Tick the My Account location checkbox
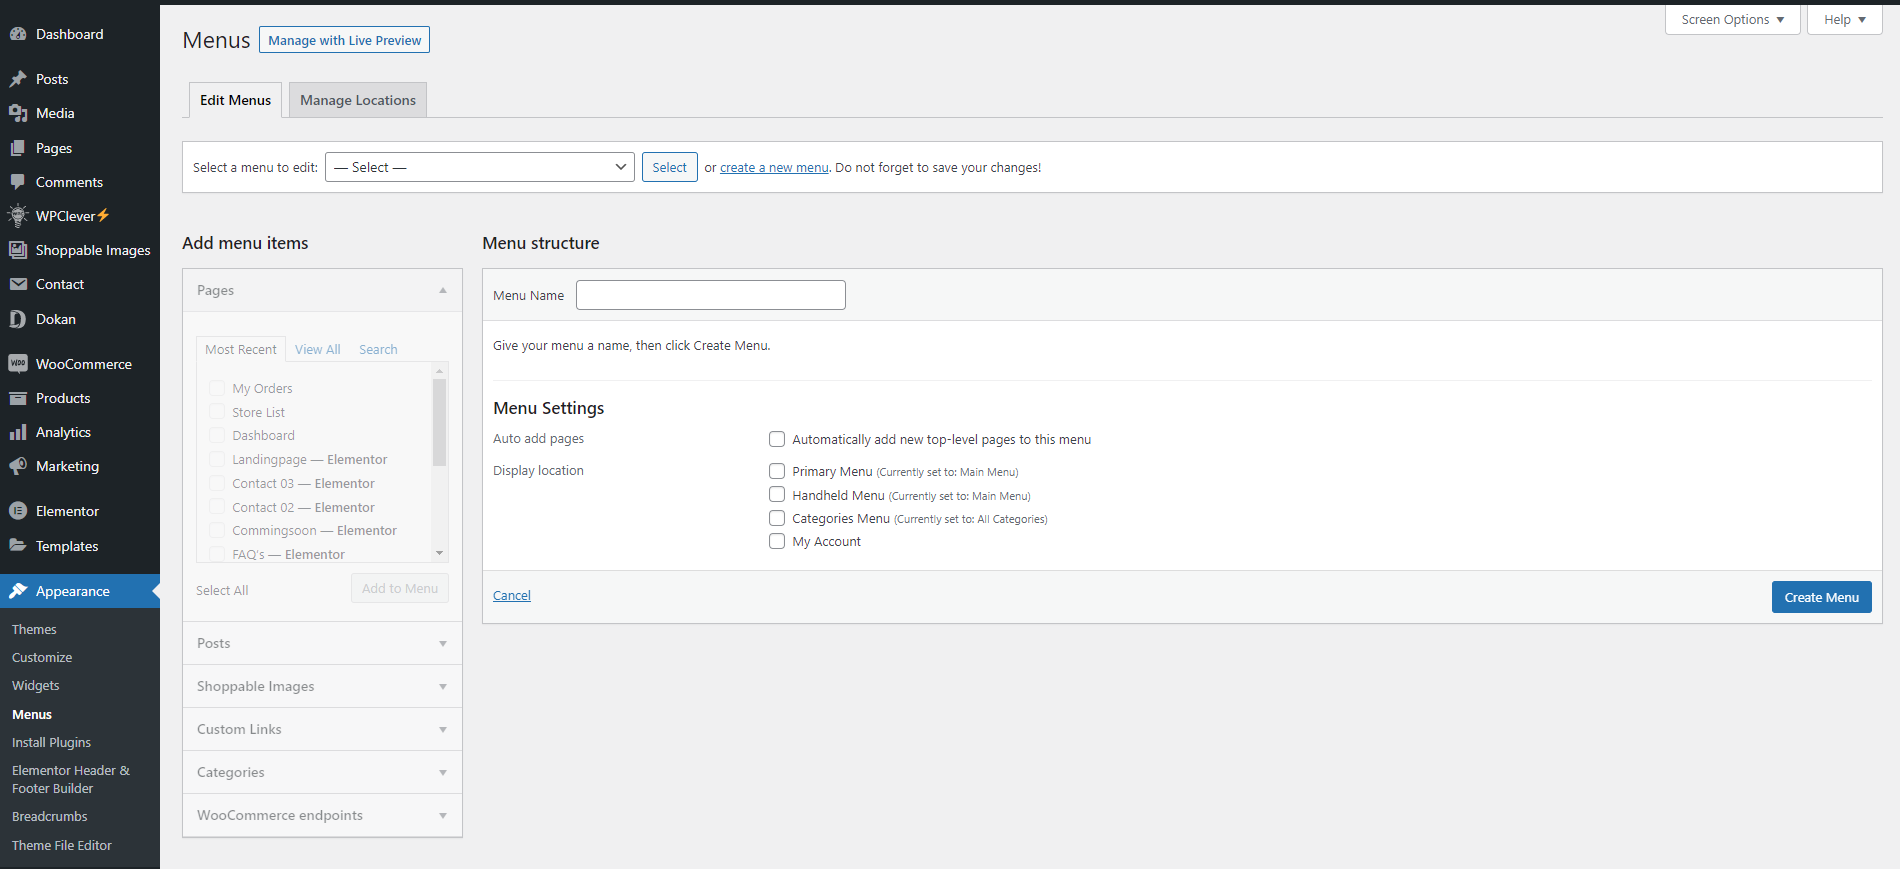 coord(777,541)
